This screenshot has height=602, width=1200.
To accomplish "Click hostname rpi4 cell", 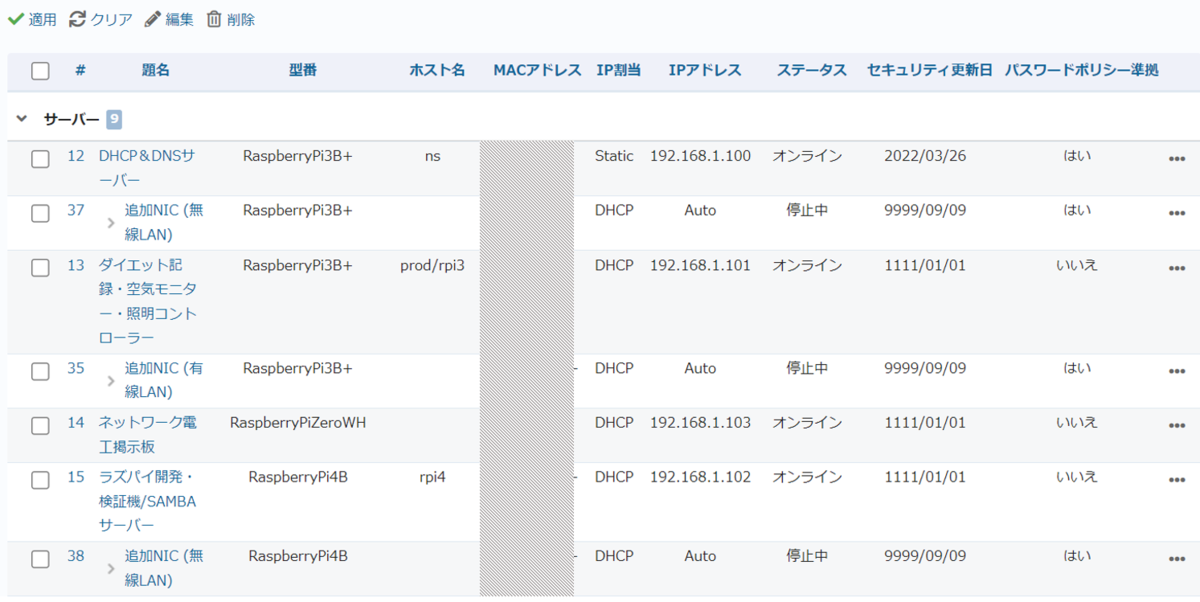I will coord(432,477).
